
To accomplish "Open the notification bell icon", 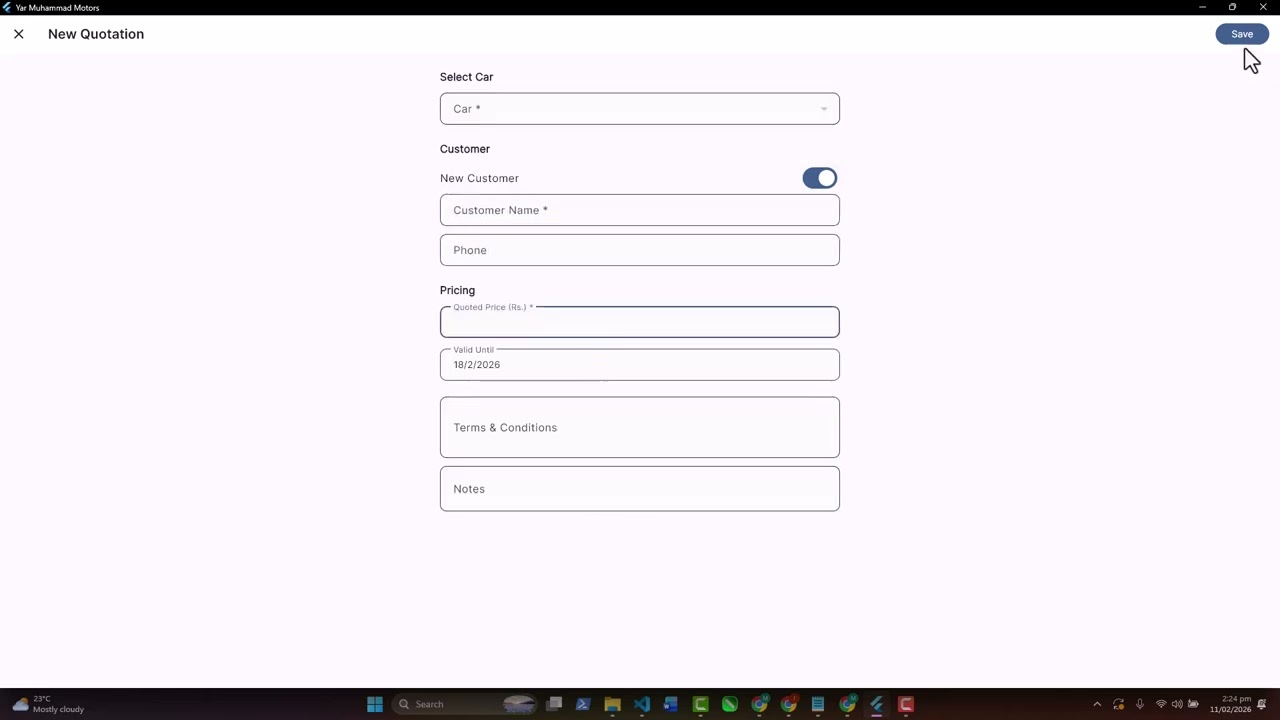I will [1263, 704].
